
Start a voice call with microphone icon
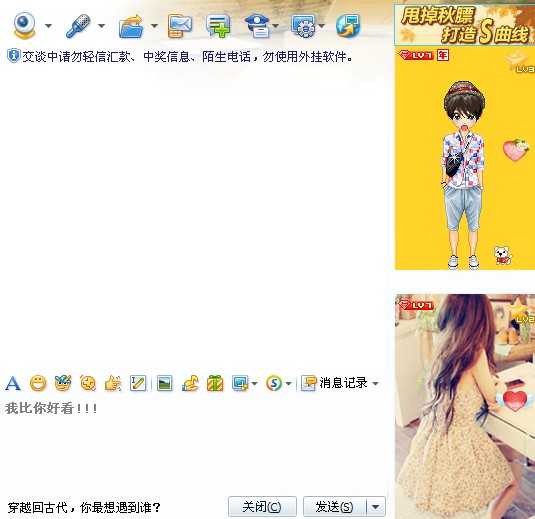tap(78, 26)
